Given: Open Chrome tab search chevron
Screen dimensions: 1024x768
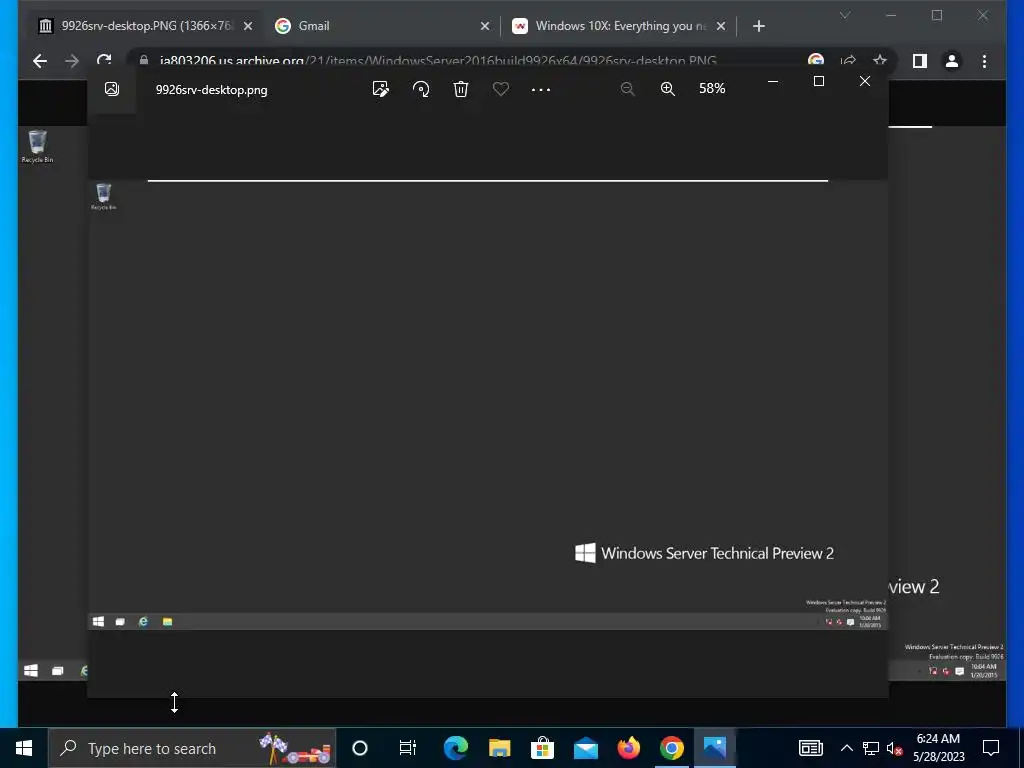Looking at the screenshot, I should (844, 15).
